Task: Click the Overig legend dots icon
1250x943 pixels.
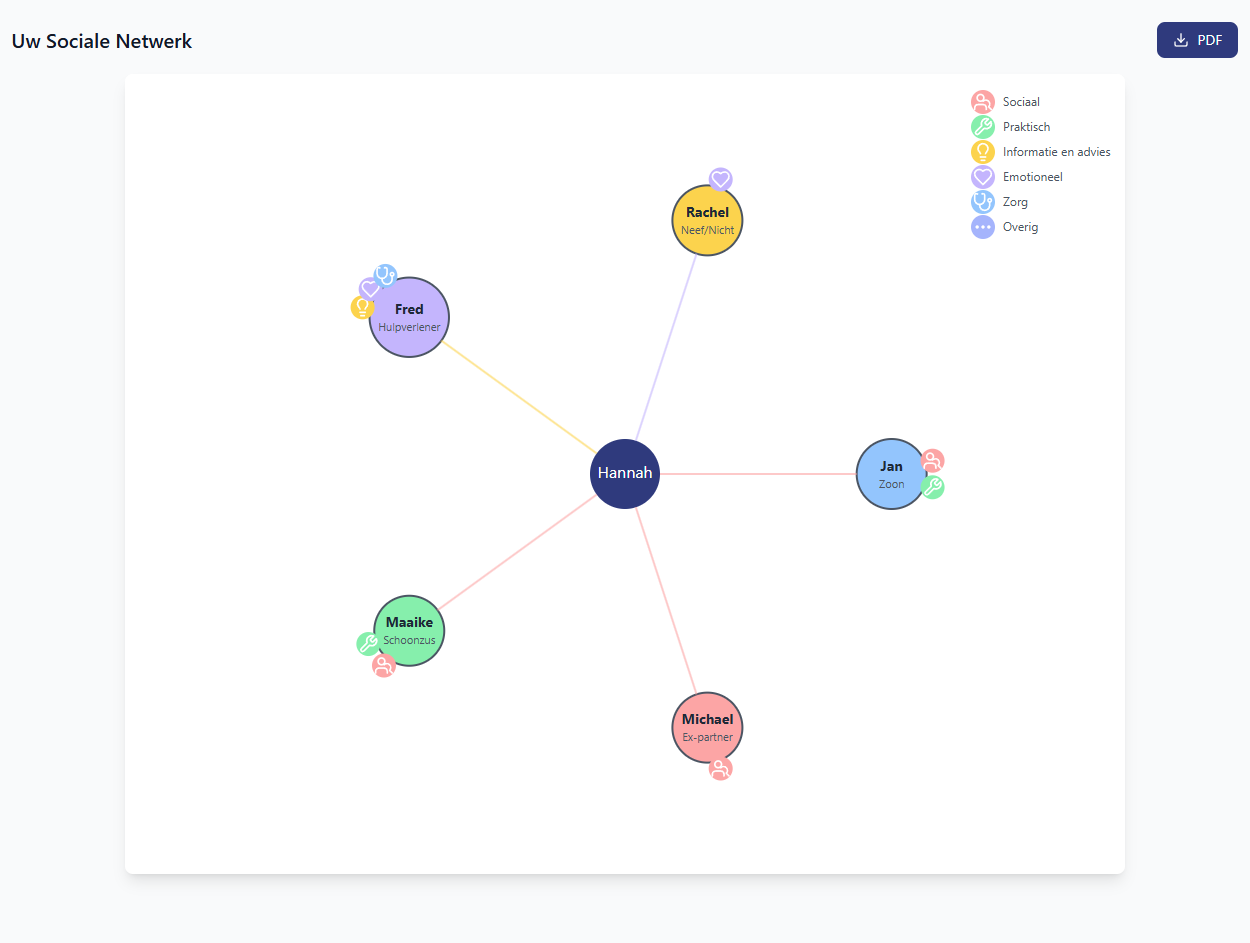Action: pos(983,227)
